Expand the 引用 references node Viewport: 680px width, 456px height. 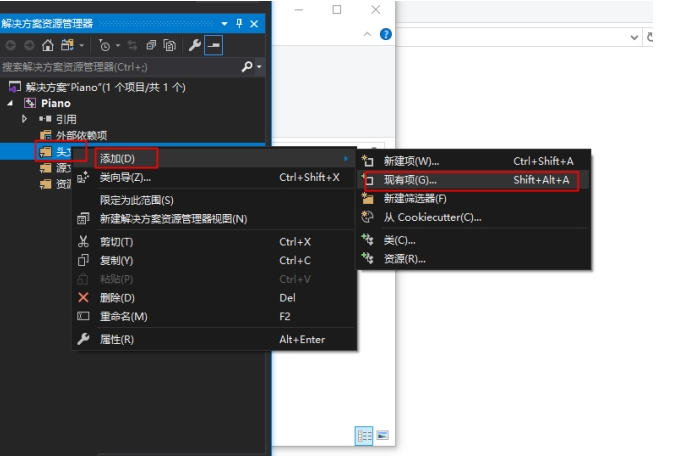(25, 119)
